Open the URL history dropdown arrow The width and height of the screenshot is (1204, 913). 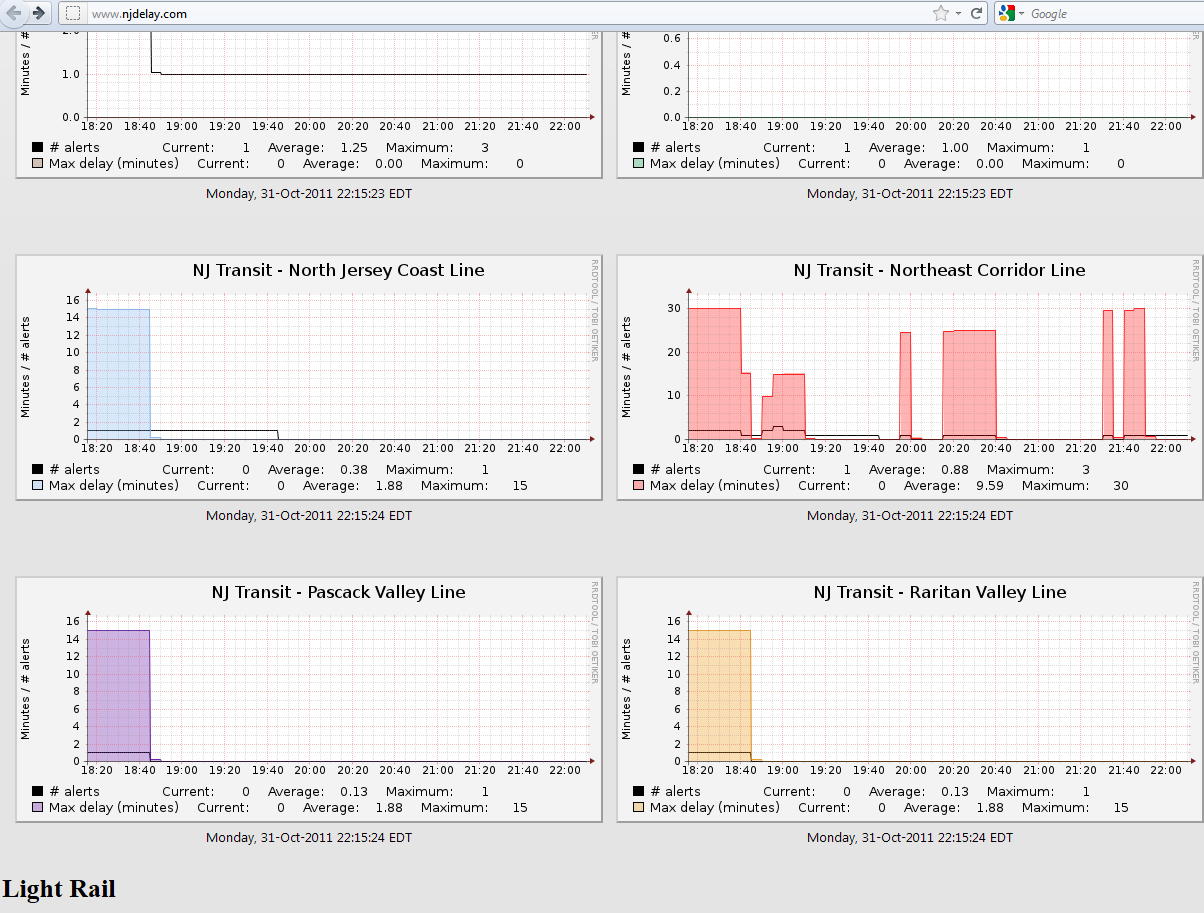(x=958, y=14)
